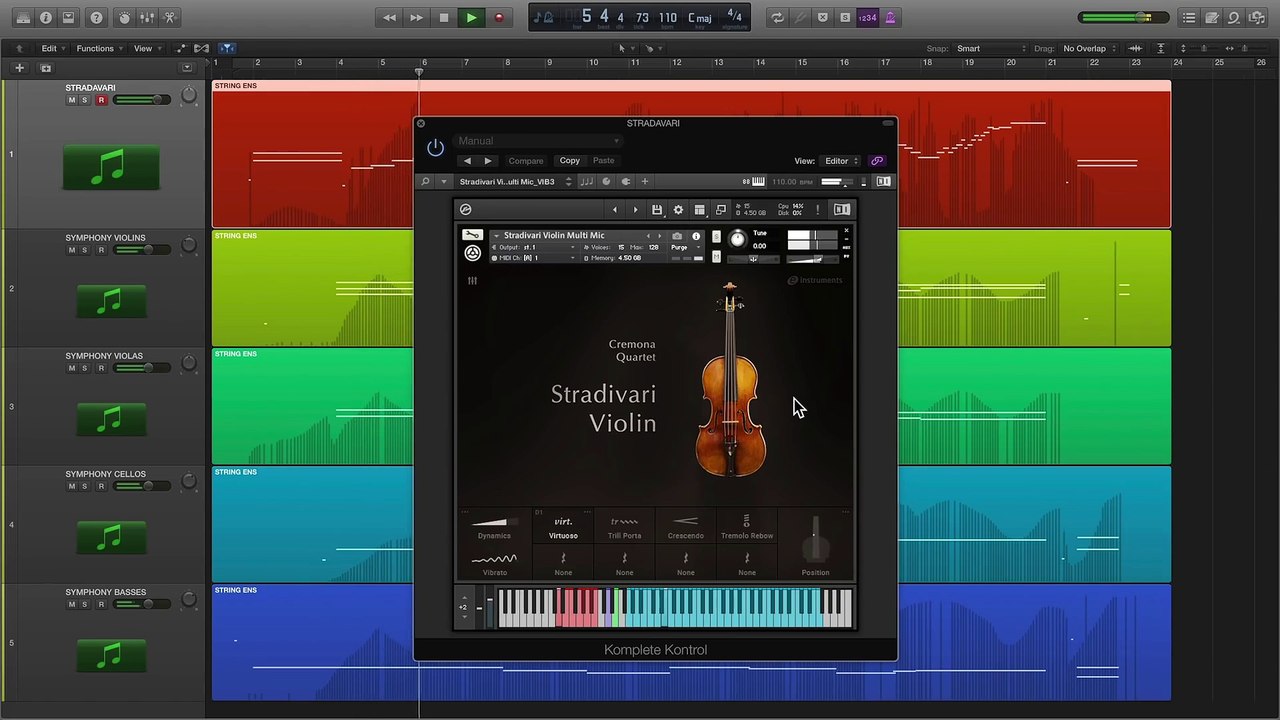This screenshot has height=720, width=1280.
Task: Open the Note Pads icon
Action: (x=1212, y=17)
